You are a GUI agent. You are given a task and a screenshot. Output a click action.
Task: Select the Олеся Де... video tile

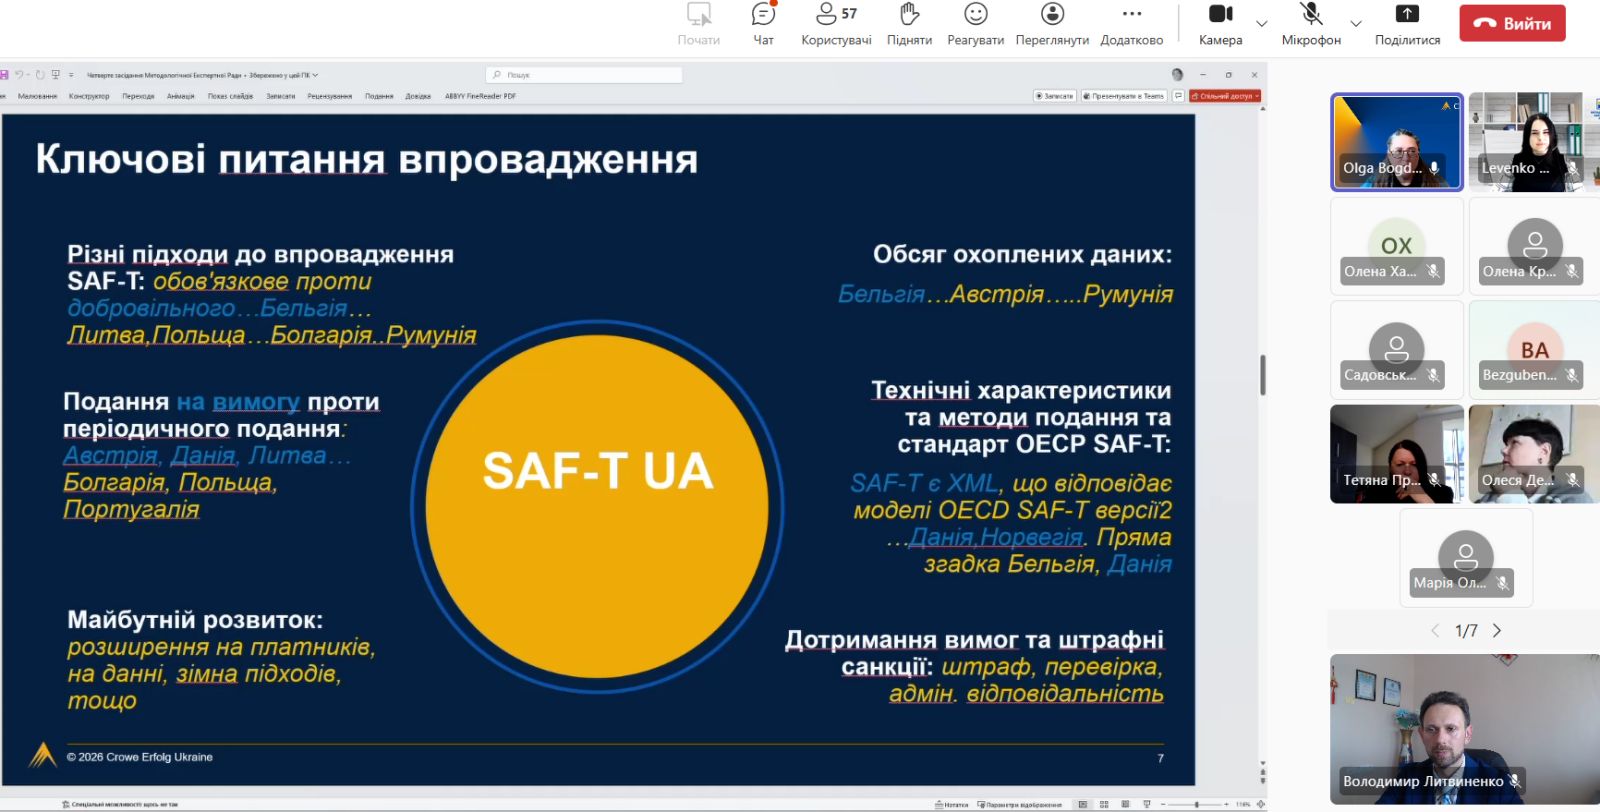[x=1534, y=454]
